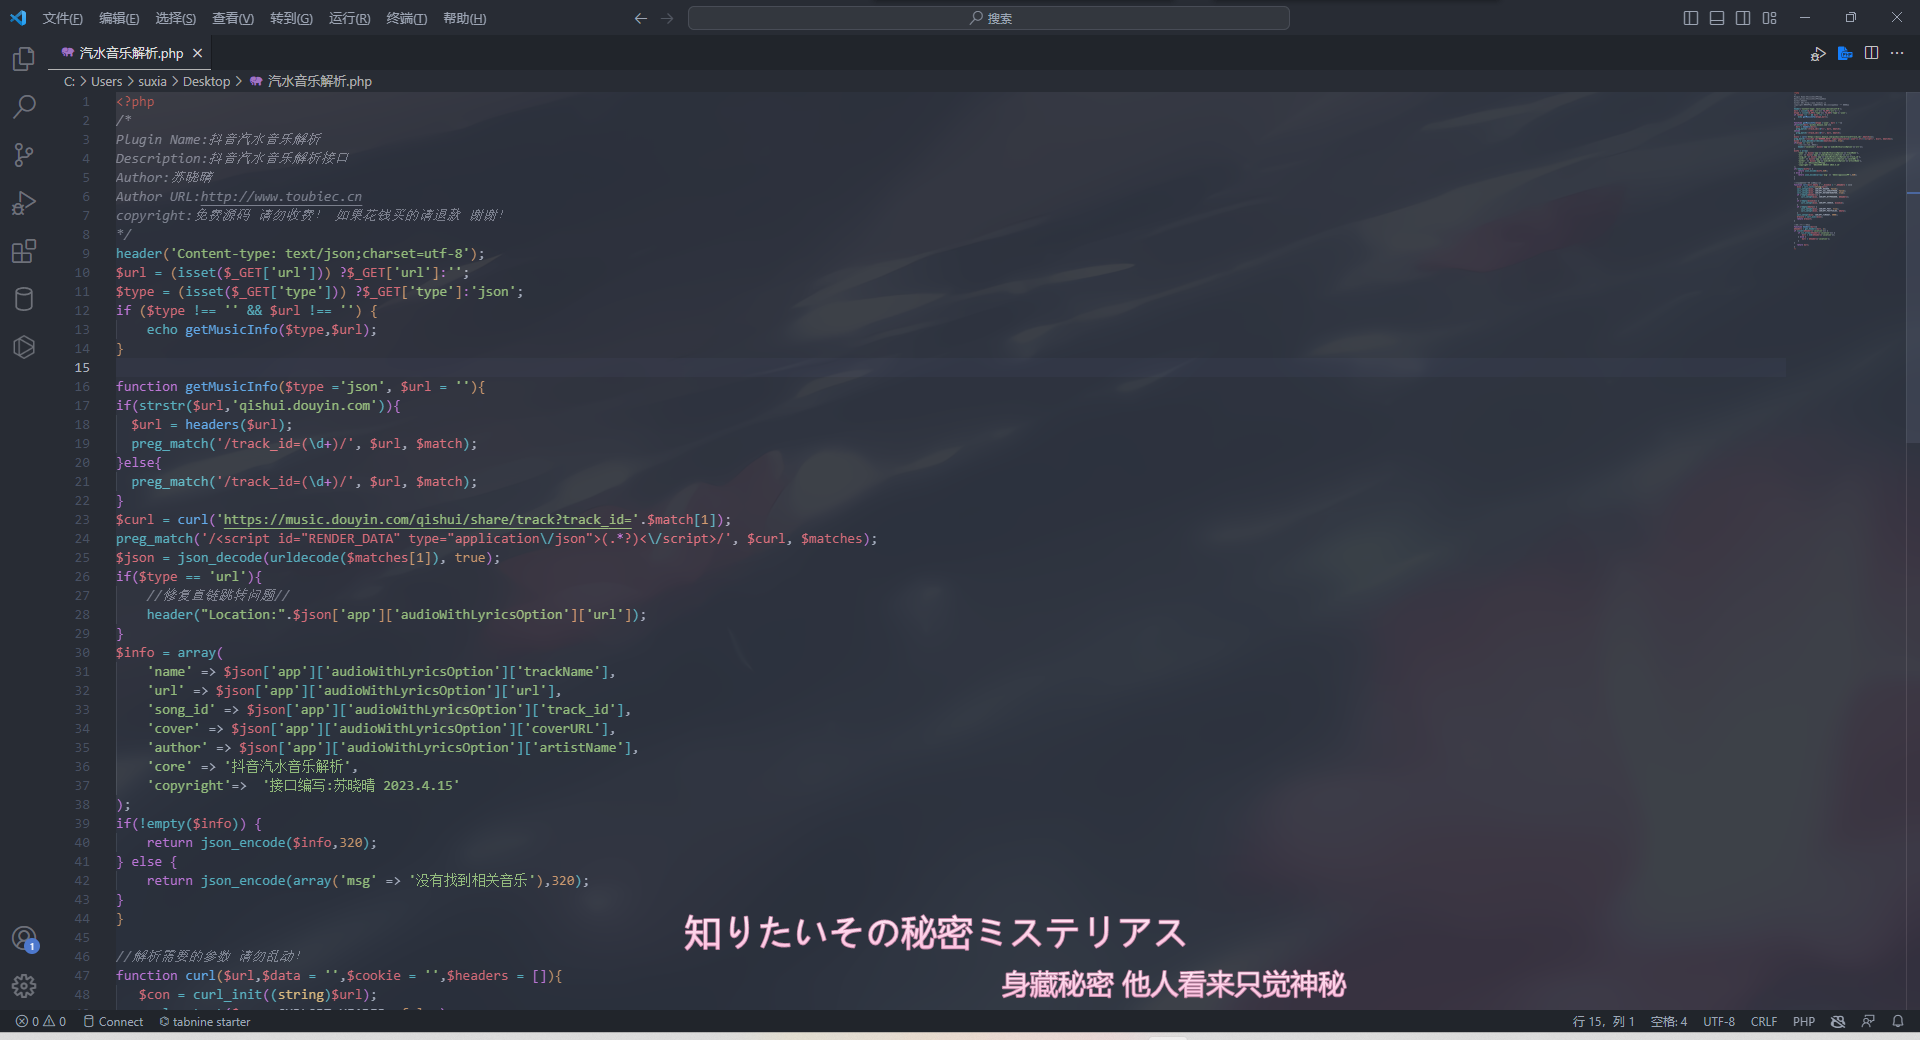Click the debug-run icon in editor toolbar
1920x1040 pixels.
pos(1818,54)
